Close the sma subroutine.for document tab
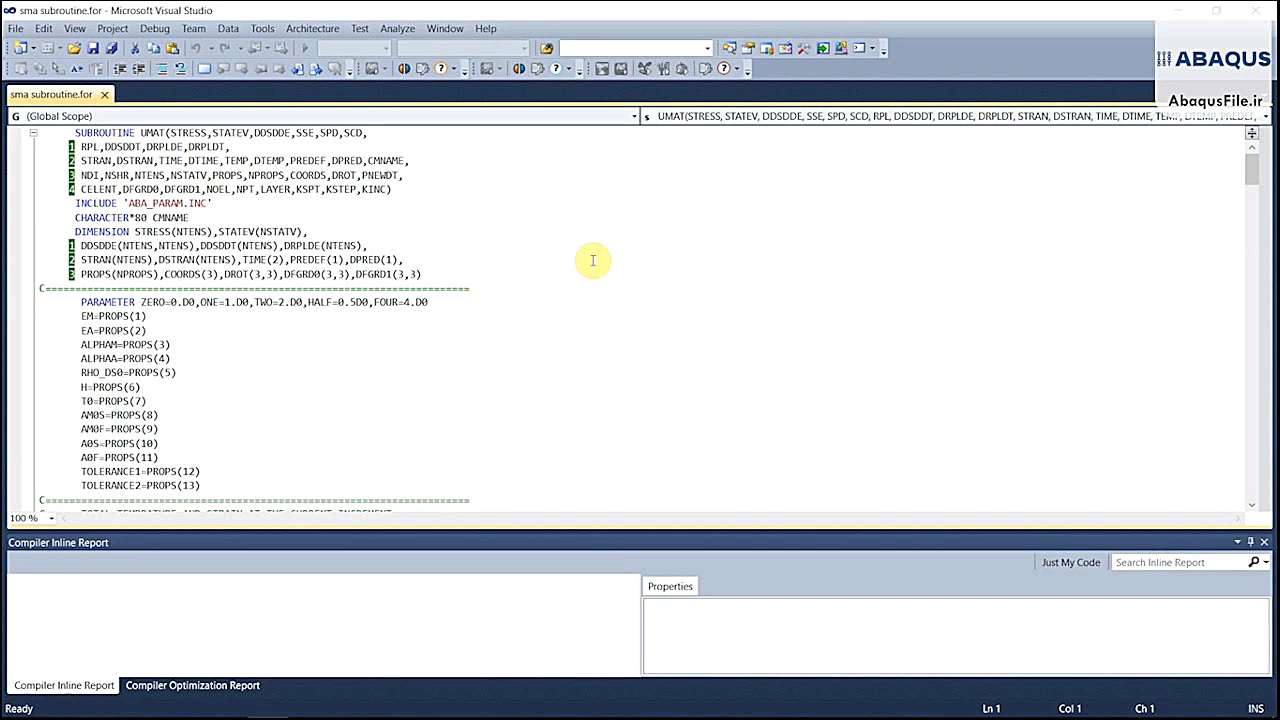This screenshot has height=720, width=1280. pyautogui.click(x=104, y=94)
